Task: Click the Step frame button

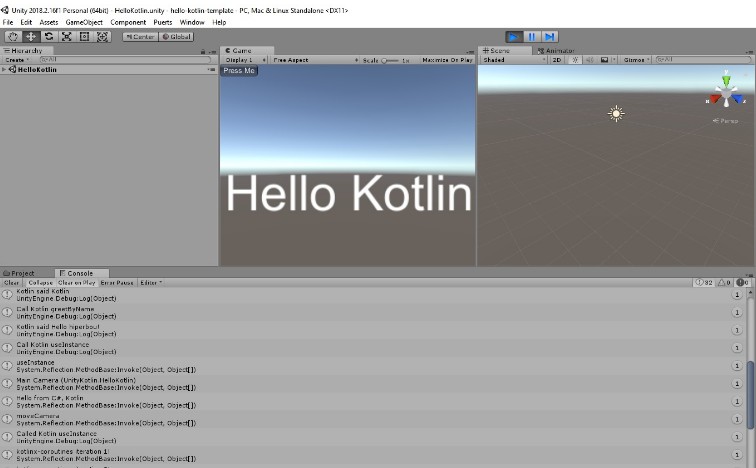Action: coord(550,37)
